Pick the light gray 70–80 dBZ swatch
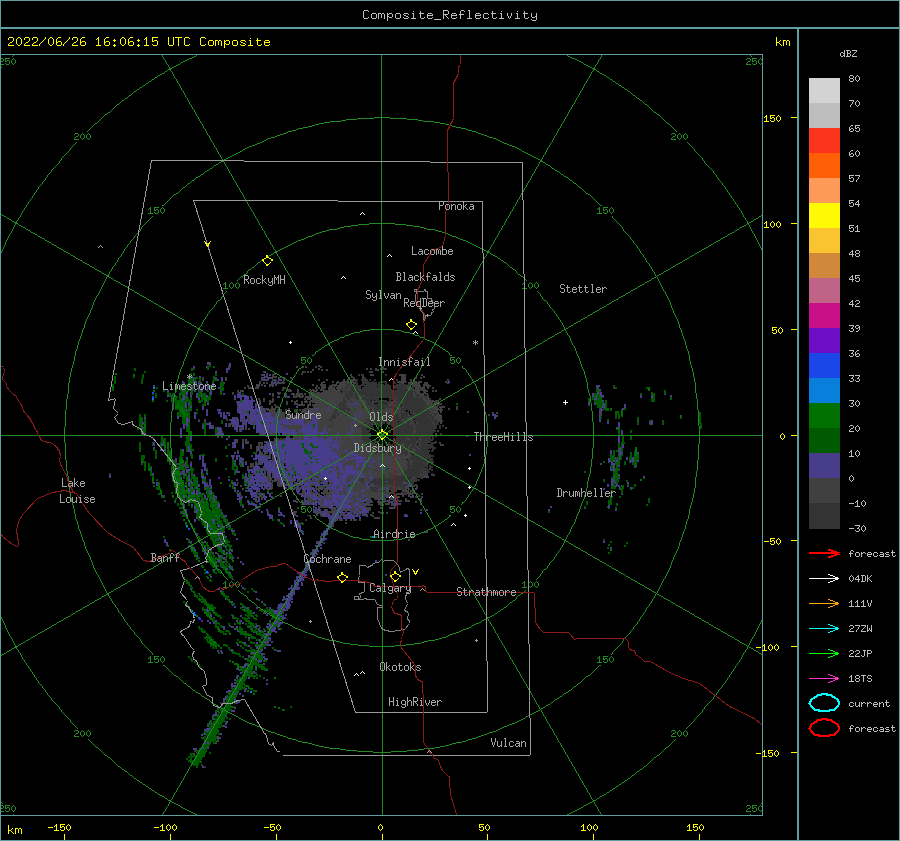Image resolution: width=900 pixels, height=841 pixels. click(824, 91)
